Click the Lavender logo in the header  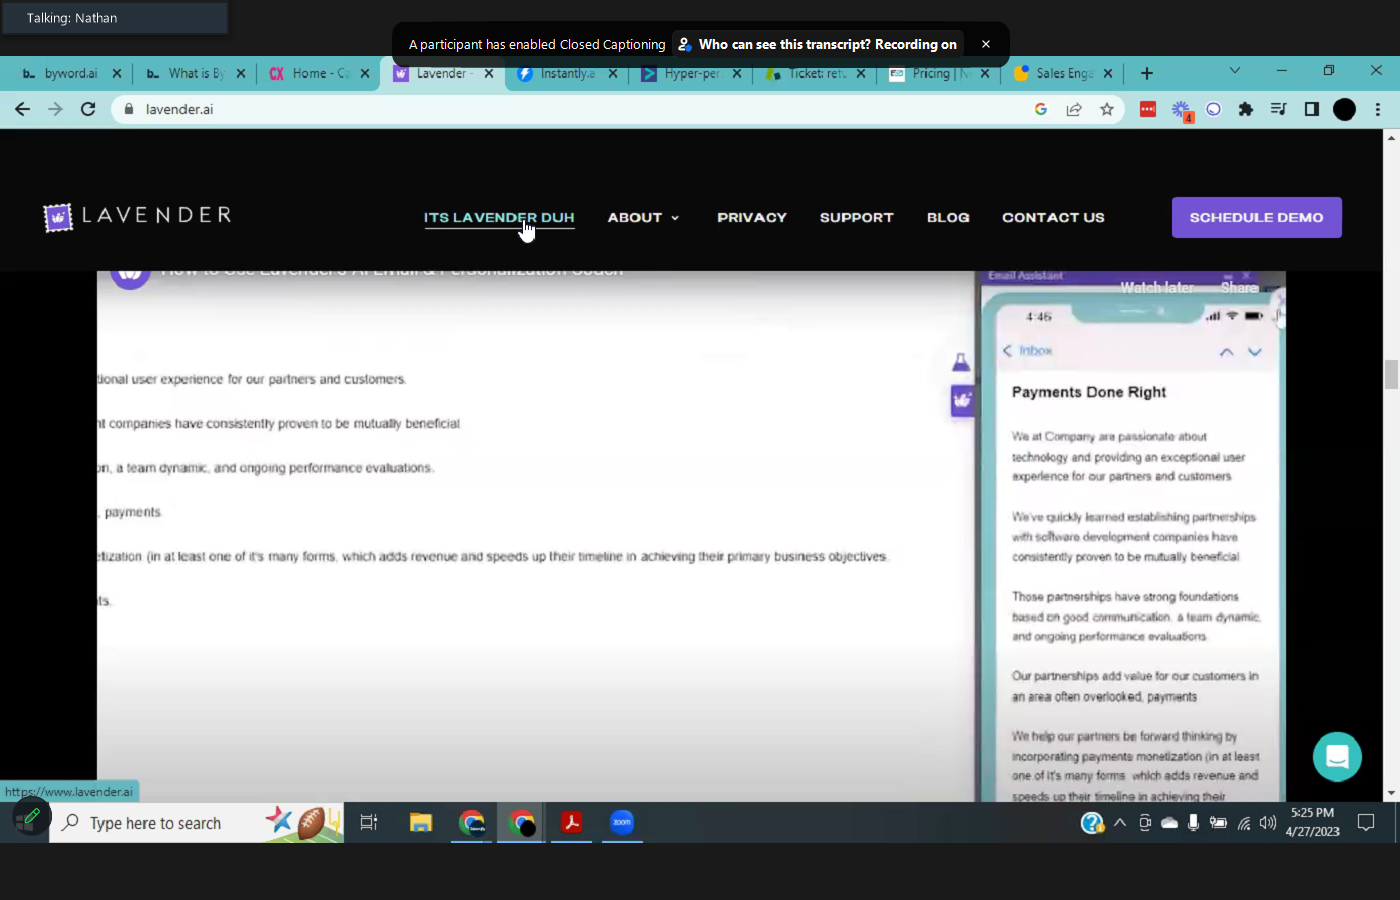pos(137,216)
